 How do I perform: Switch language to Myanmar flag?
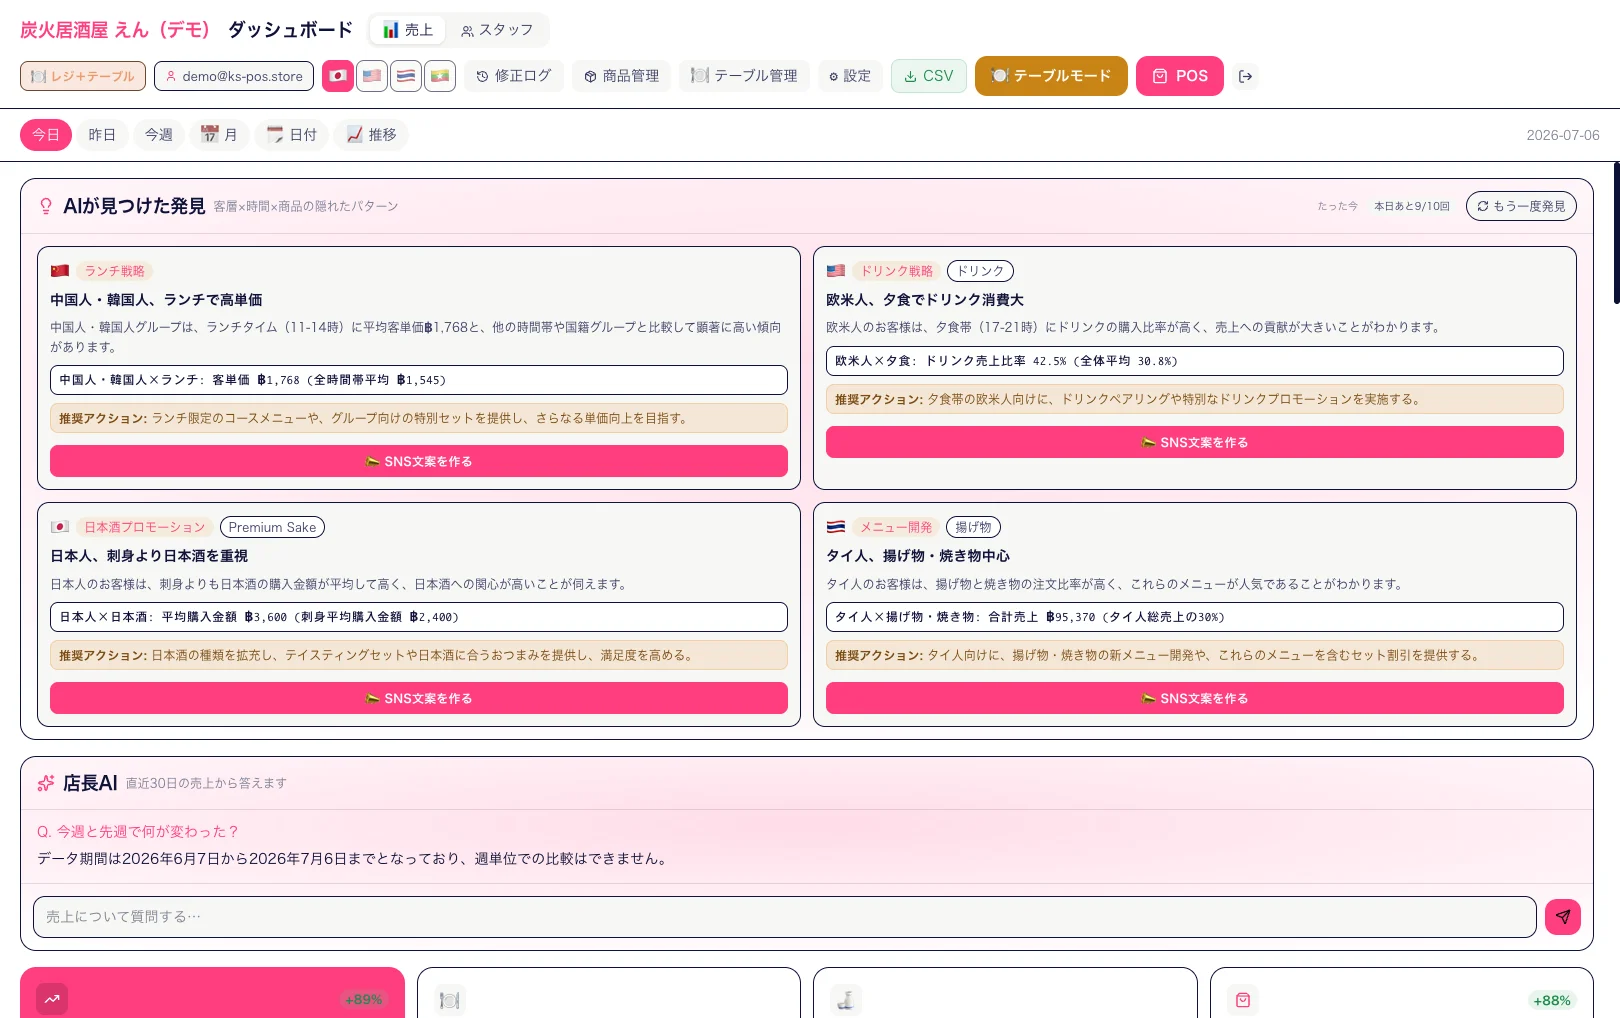tap(440, 76)
